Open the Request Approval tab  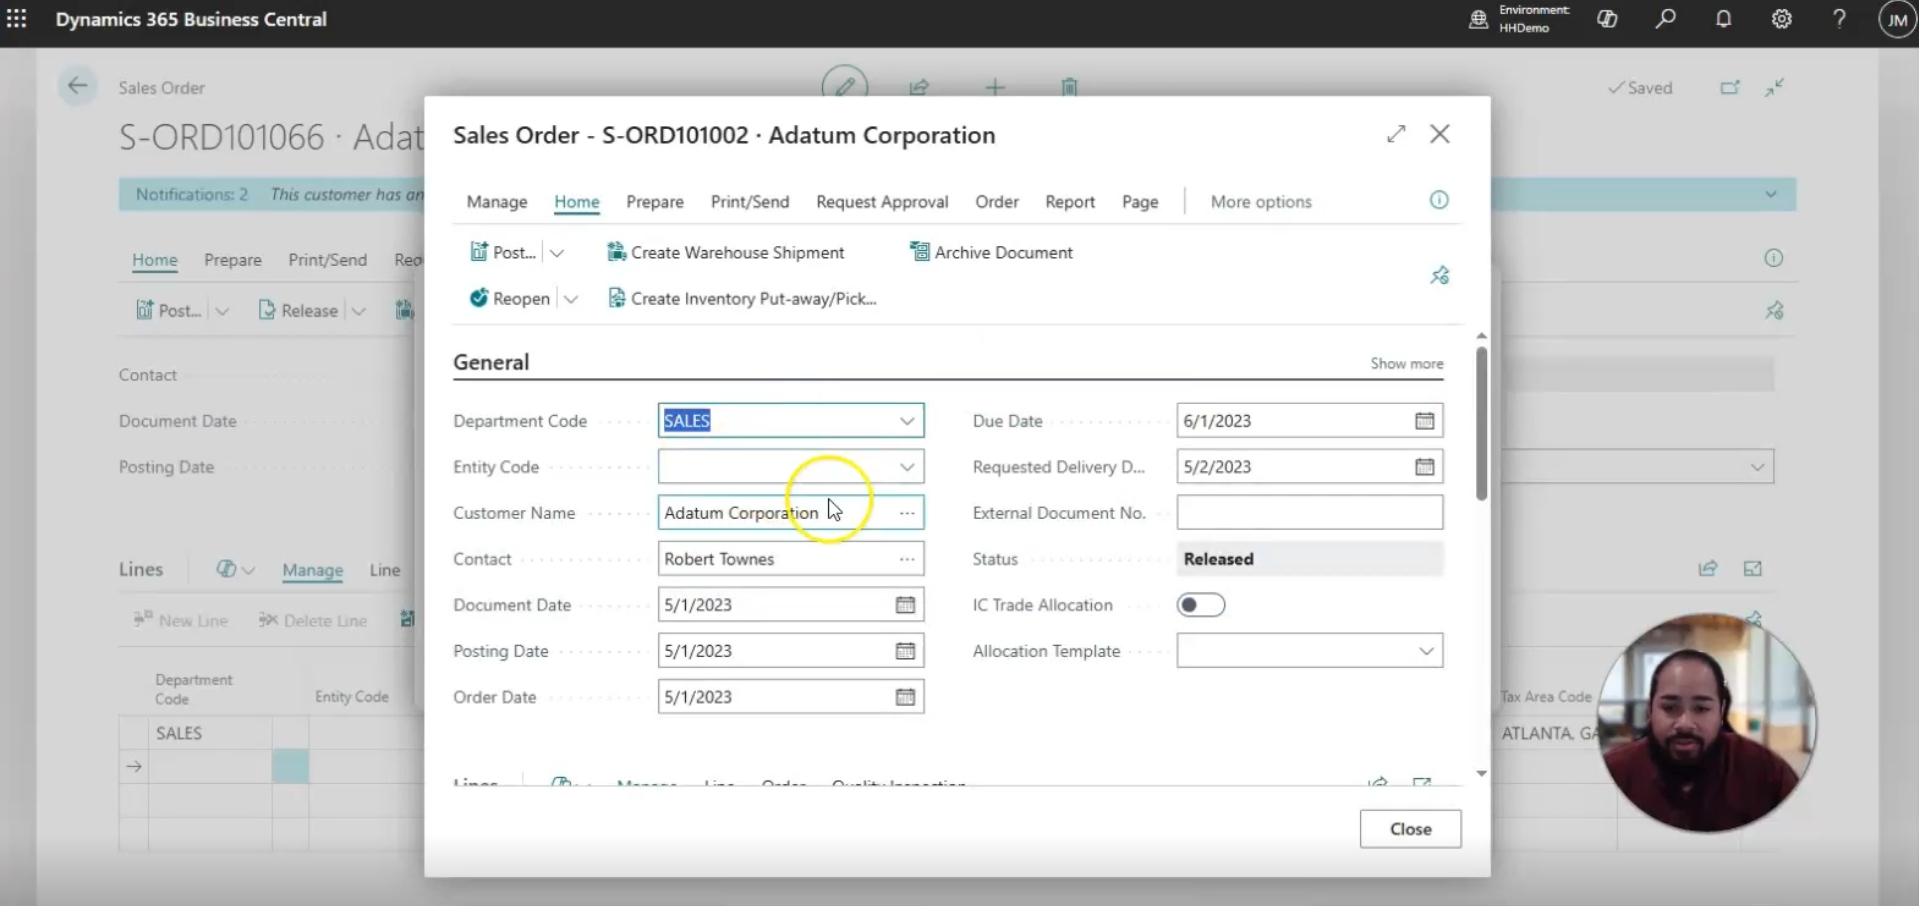(x=881, y=202)
